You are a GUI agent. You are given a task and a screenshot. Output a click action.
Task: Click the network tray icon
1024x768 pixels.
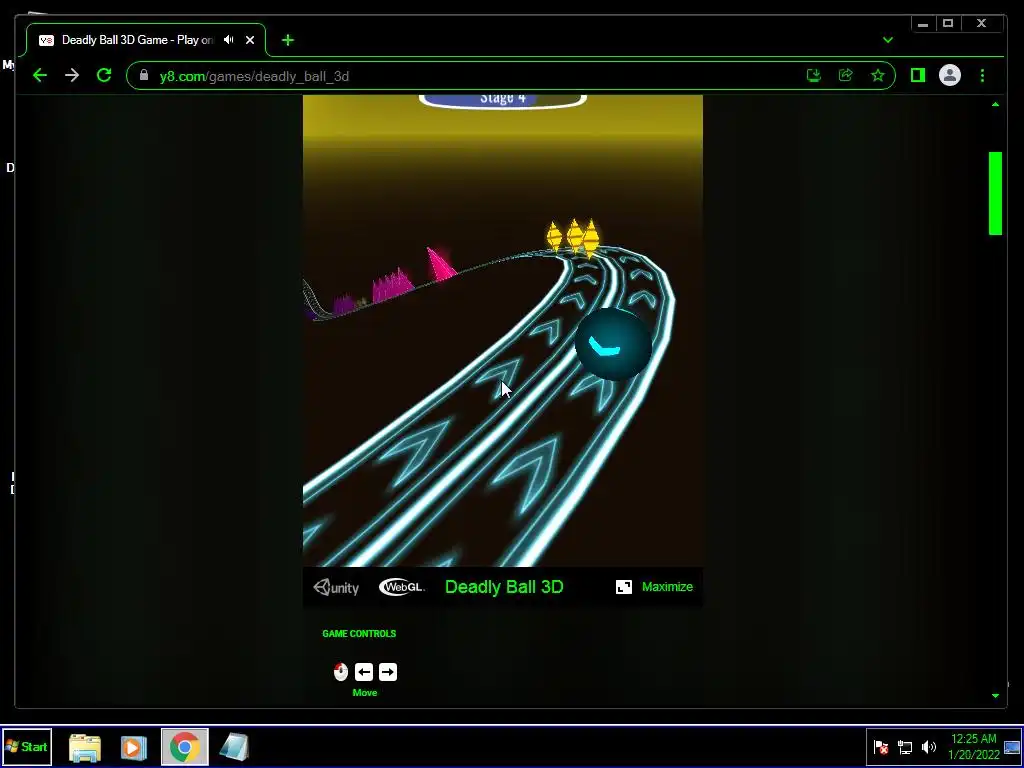[905, 747]
